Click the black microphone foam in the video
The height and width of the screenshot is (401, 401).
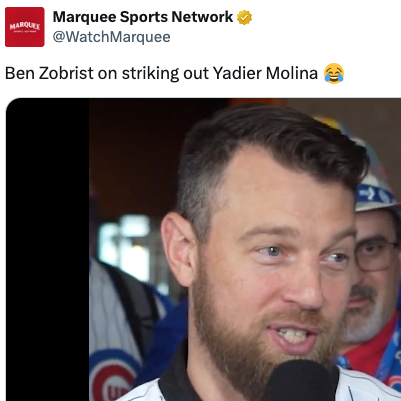point(300,380)
